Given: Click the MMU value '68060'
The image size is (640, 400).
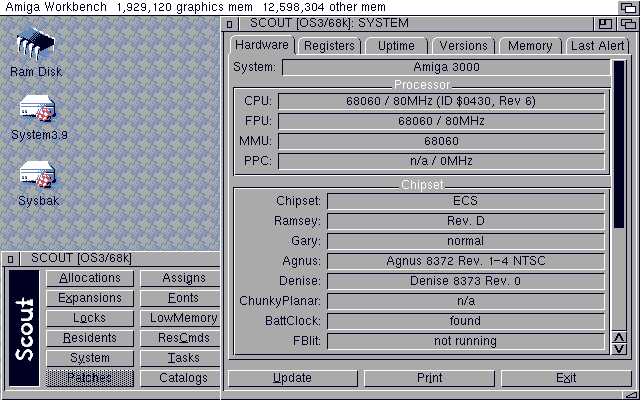Looking at the screenshot, I should click(441, 141).
